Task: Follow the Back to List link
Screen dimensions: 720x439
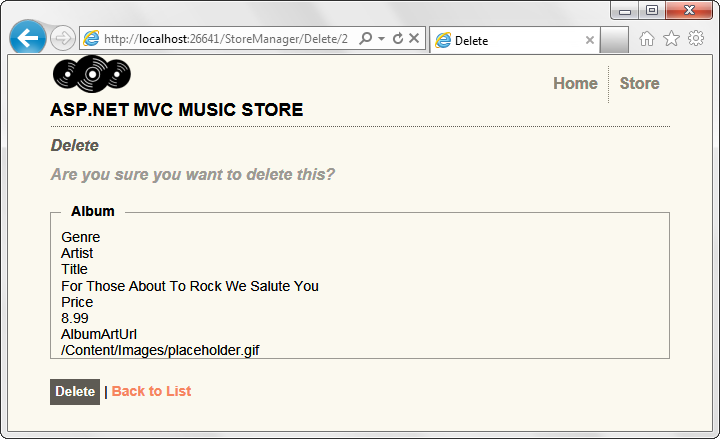Action: [x=151, y=391]
